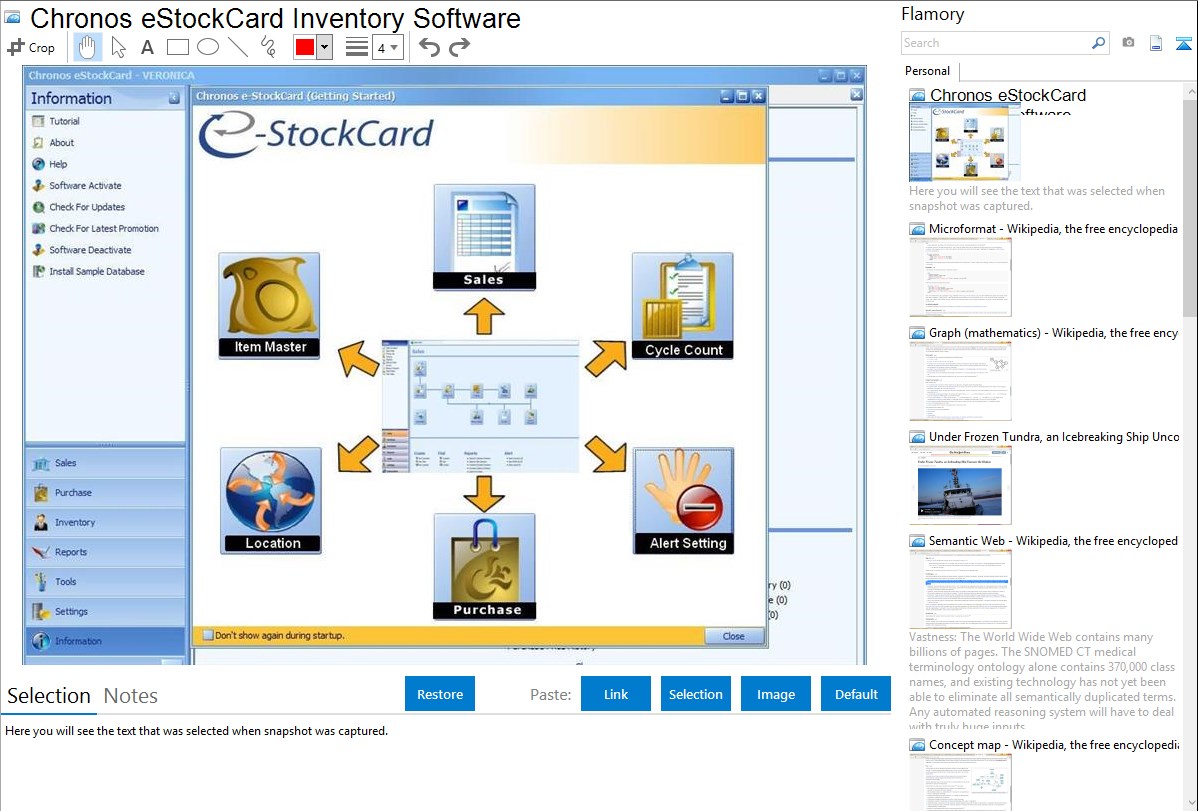Image resolution: width=1198 pixels, height=811 pixels.
Task: Open the Location tile
Action: click(271, 501)
